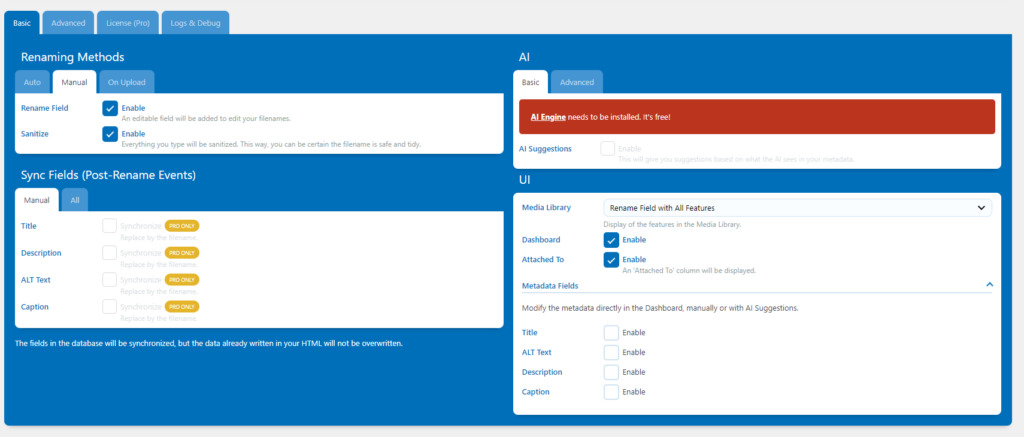
Task: Disable the Dashboard Enable checkbox
Action: point(611,240)
